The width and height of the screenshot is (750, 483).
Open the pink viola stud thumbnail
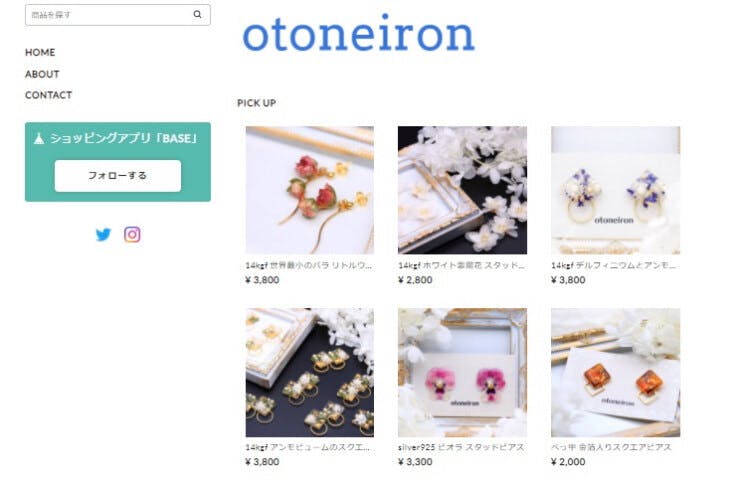[x=462, y=373]
